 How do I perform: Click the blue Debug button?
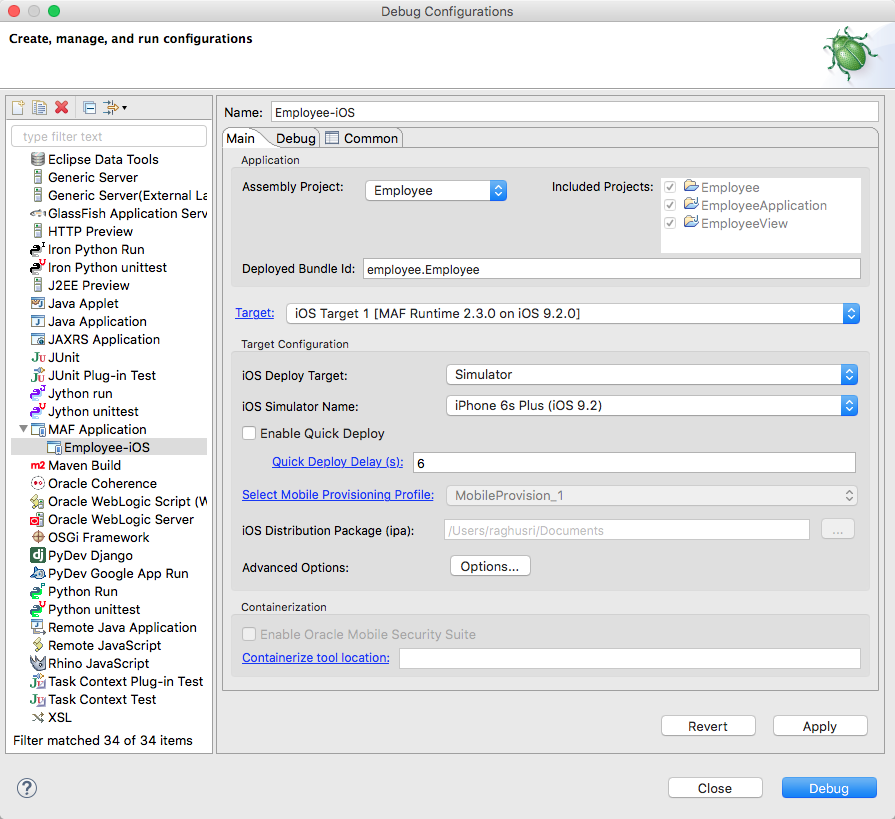point(829,788)
